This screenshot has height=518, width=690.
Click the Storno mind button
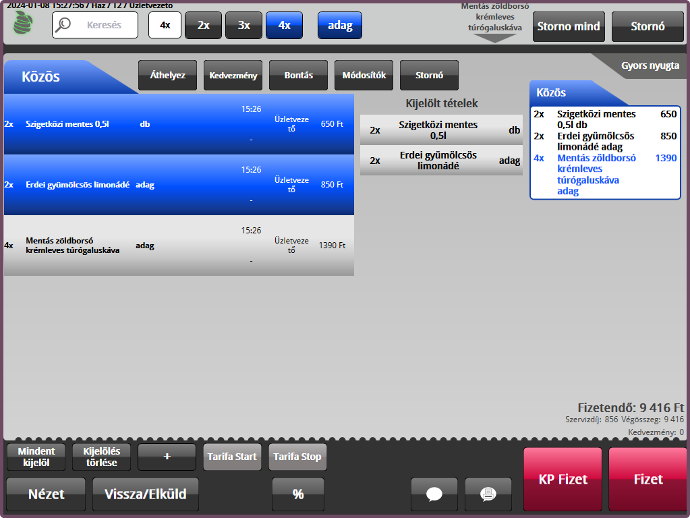566,26
